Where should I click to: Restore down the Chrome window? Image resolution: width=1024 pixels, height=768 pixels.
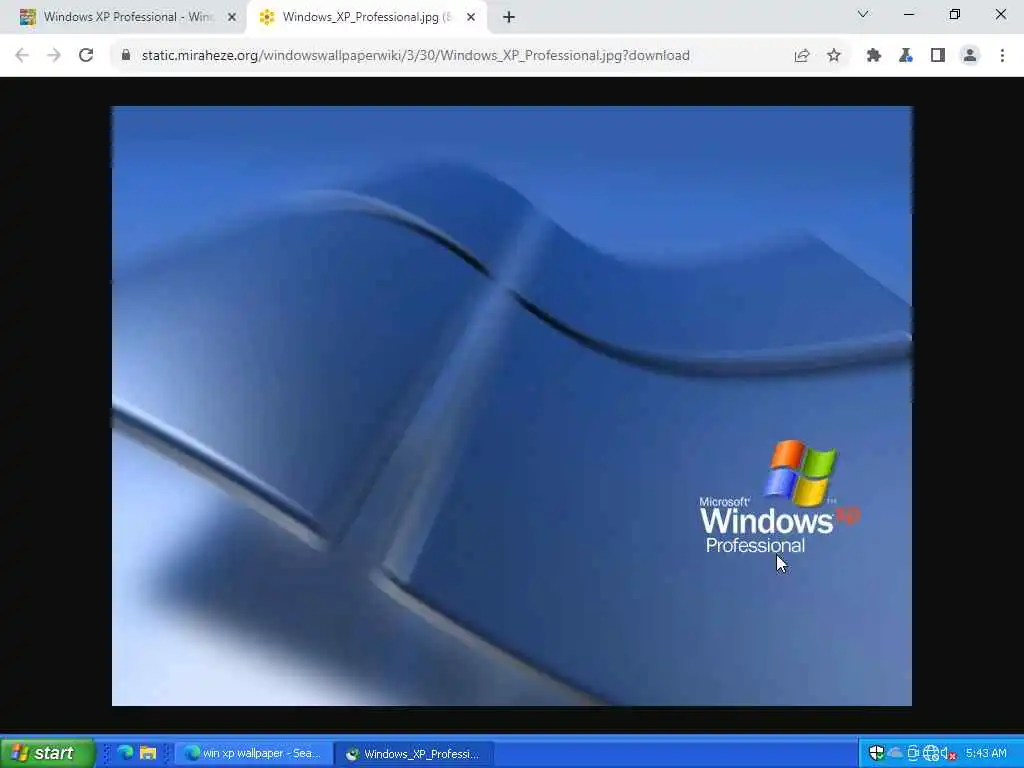point(955,14)
